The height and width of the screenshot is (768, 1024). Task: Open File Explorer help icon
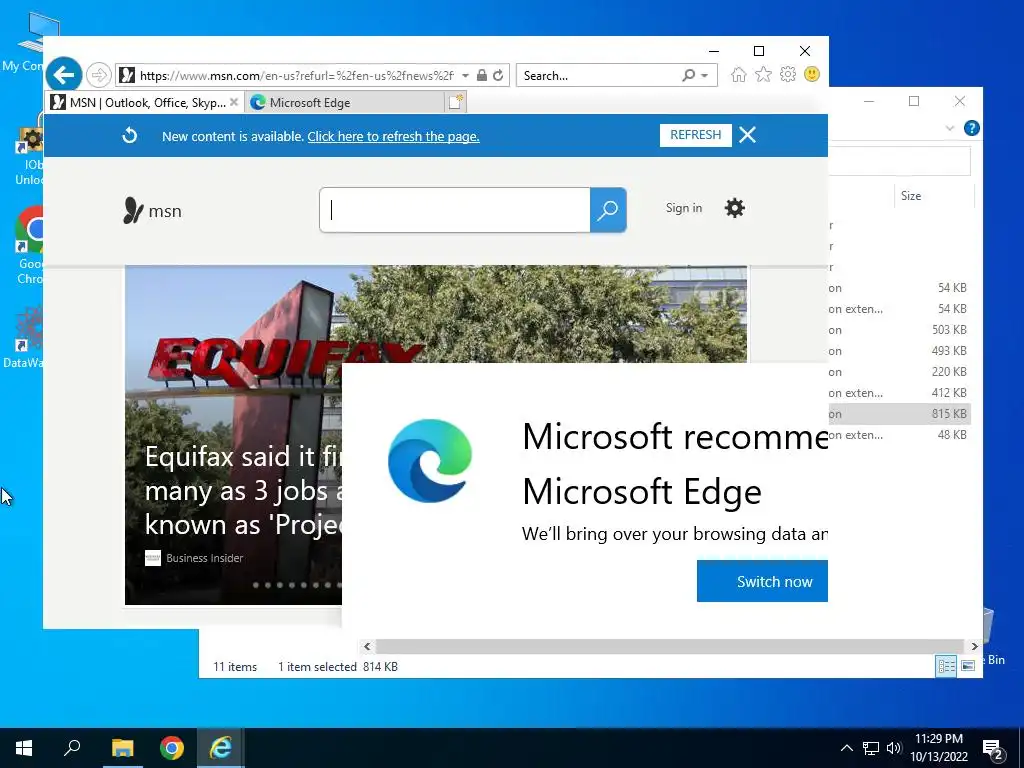[x=972, y=128]
